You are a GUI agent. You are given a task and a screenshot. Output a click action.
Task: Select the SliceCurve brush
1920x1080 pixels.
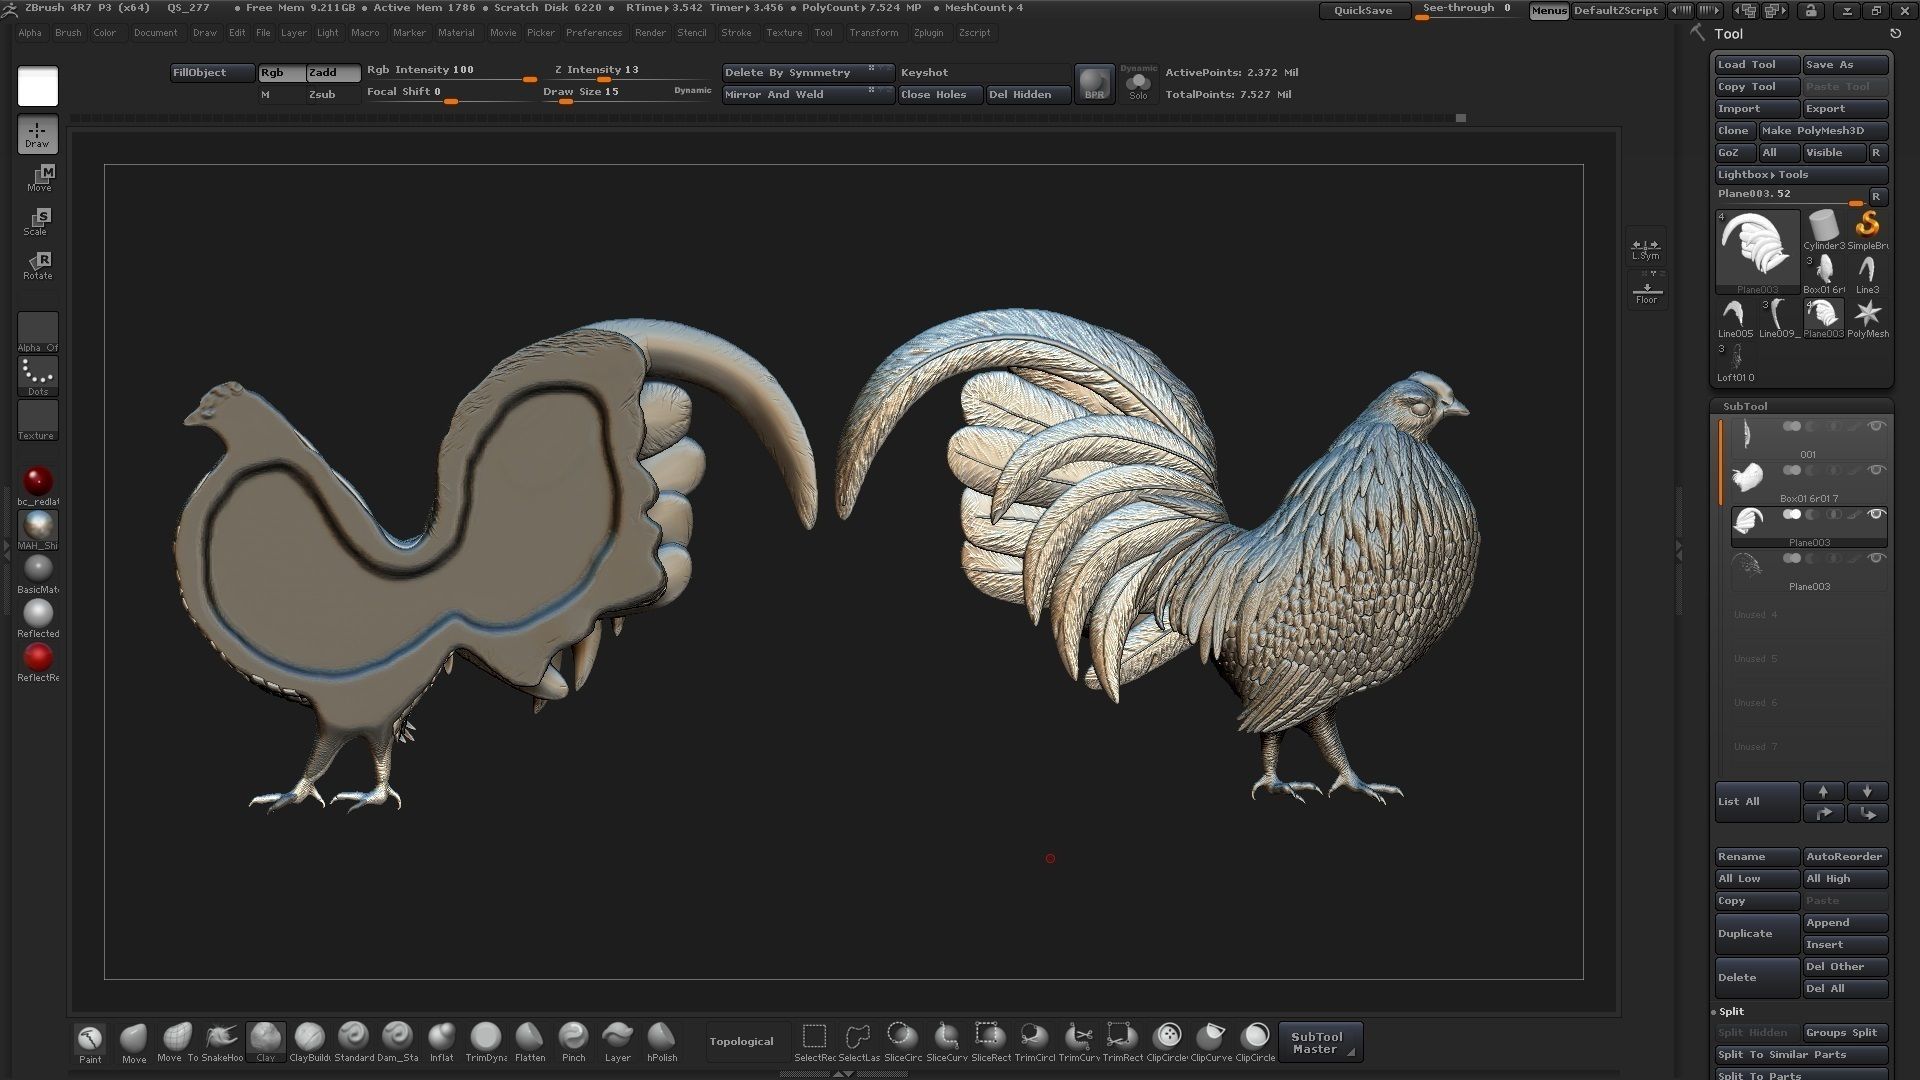(946, 1042)
